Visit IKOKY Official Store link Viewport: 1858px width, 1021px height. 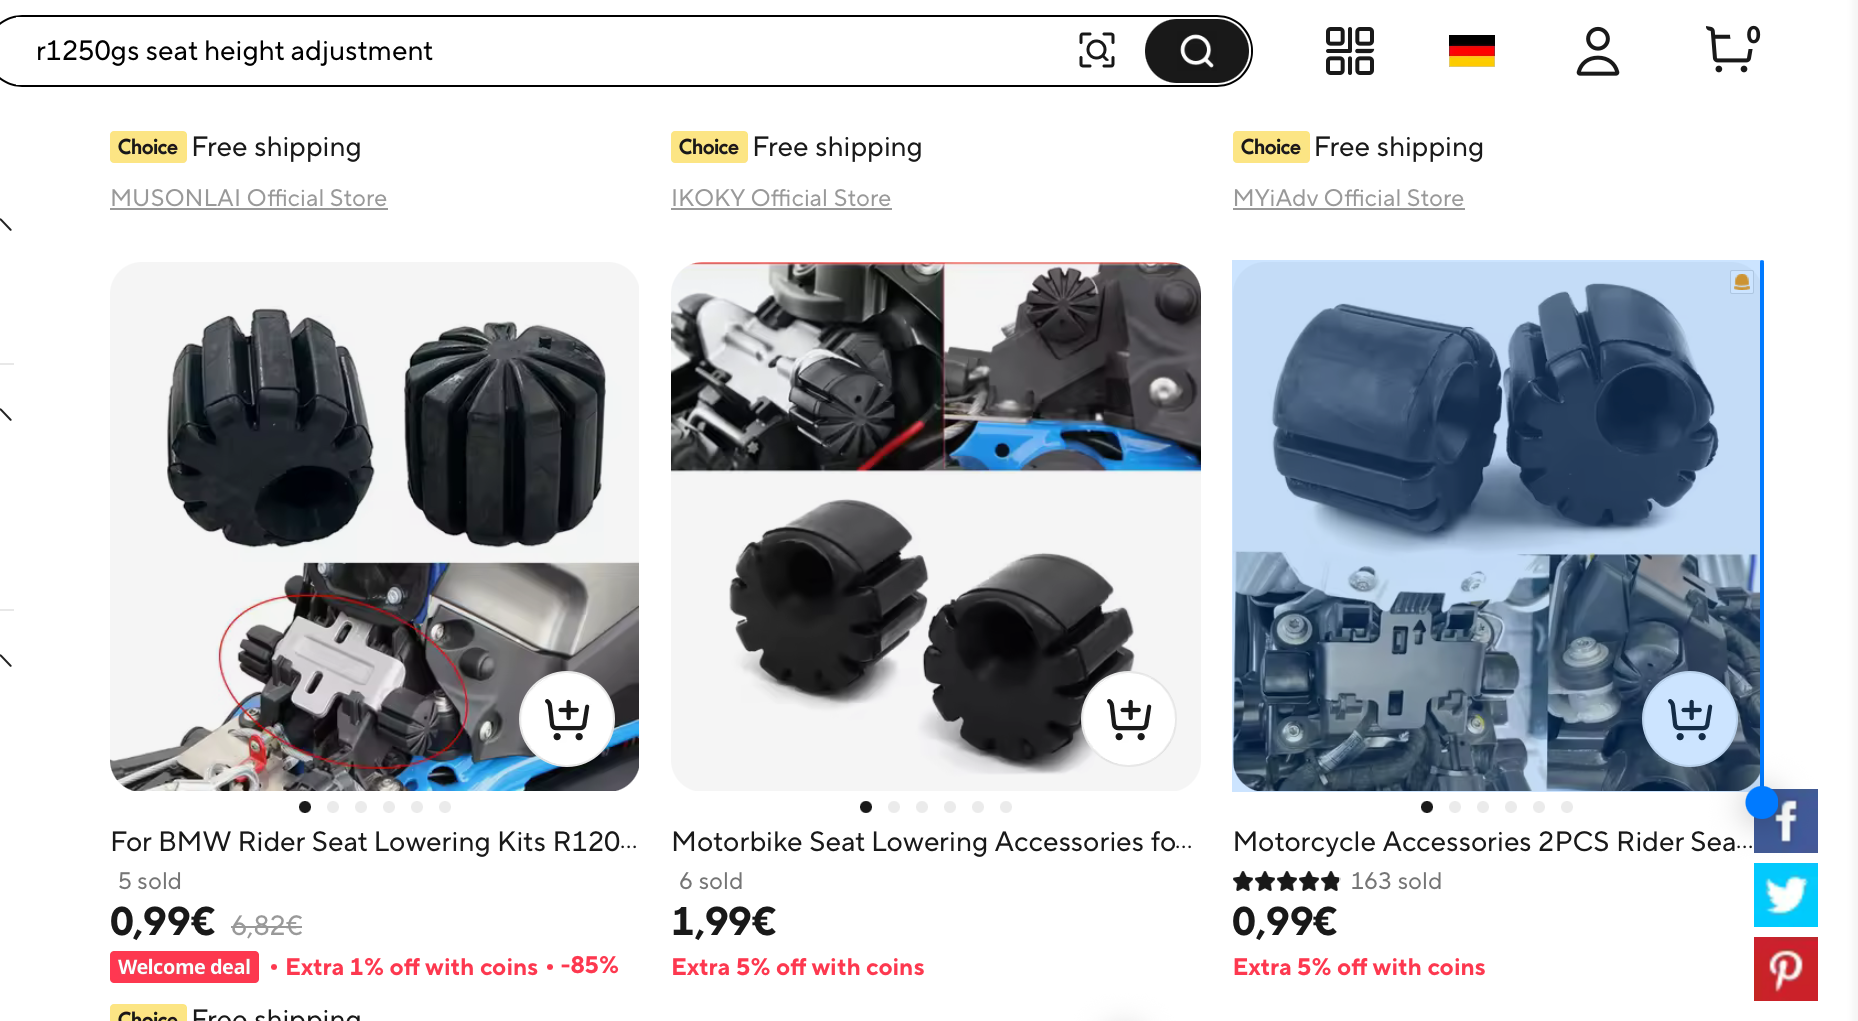780,198
